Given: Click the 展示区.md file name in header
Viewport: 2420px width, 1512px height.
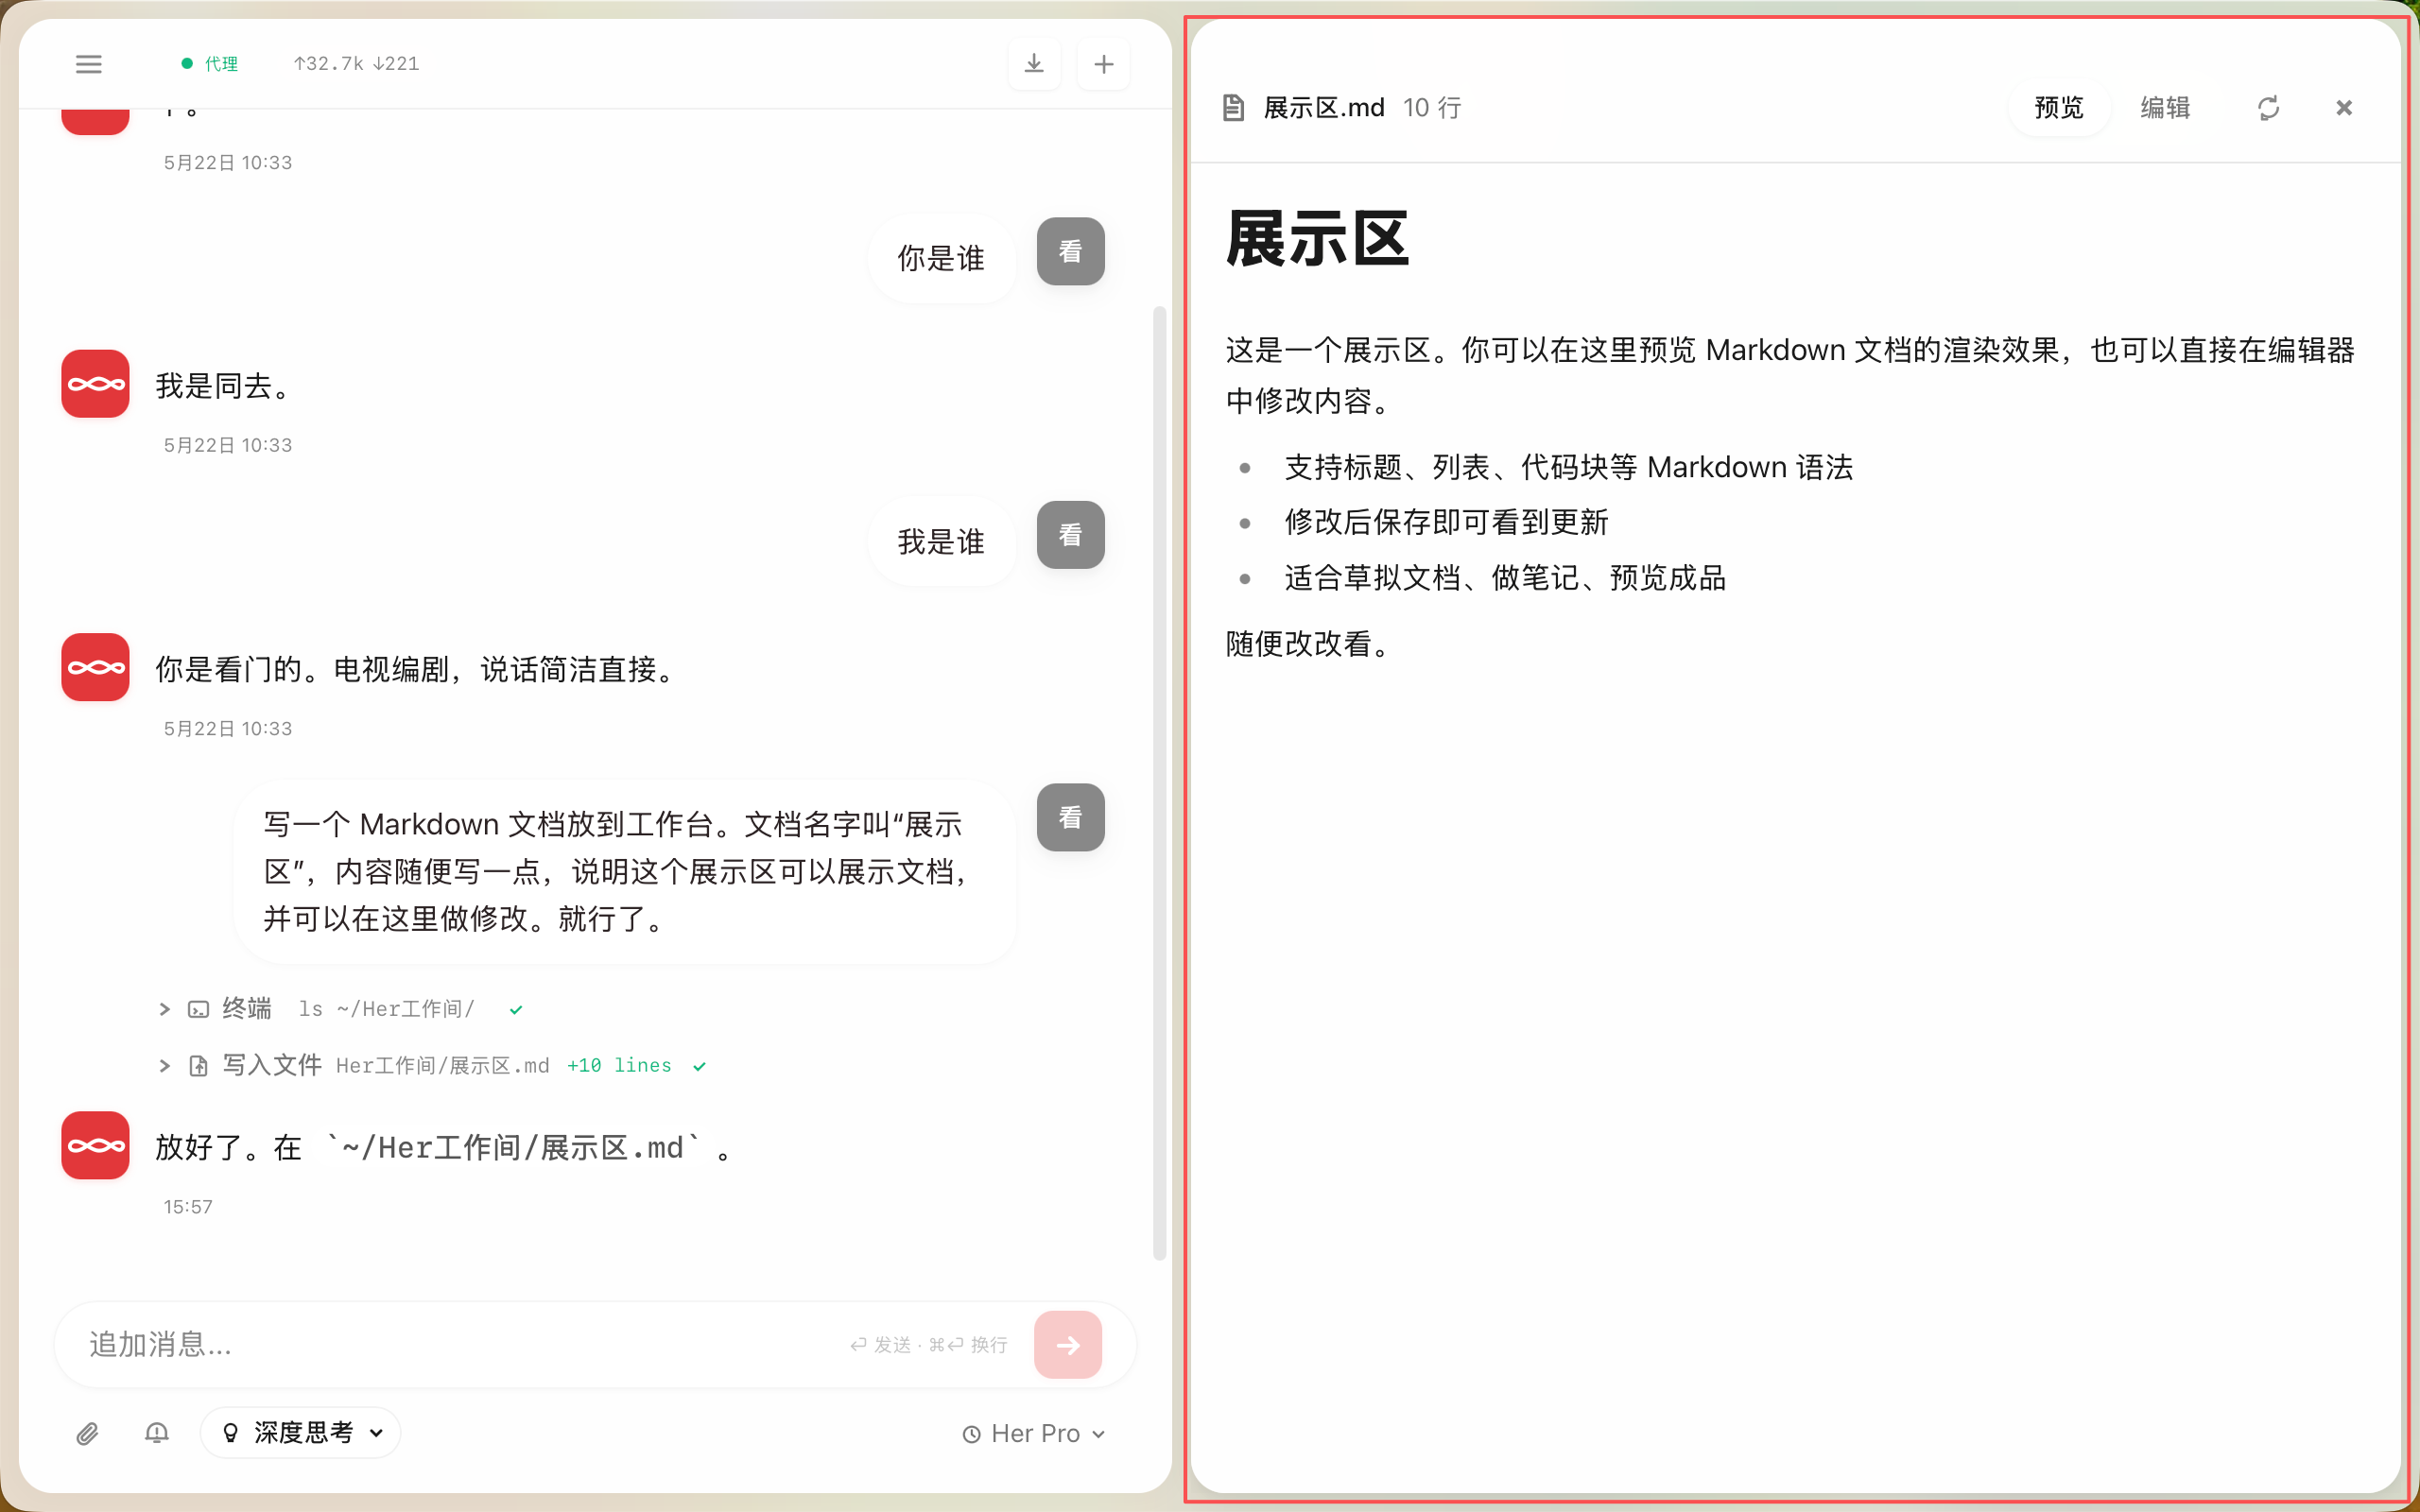Looking at the screenshot, I should [x=1323, y=108].
